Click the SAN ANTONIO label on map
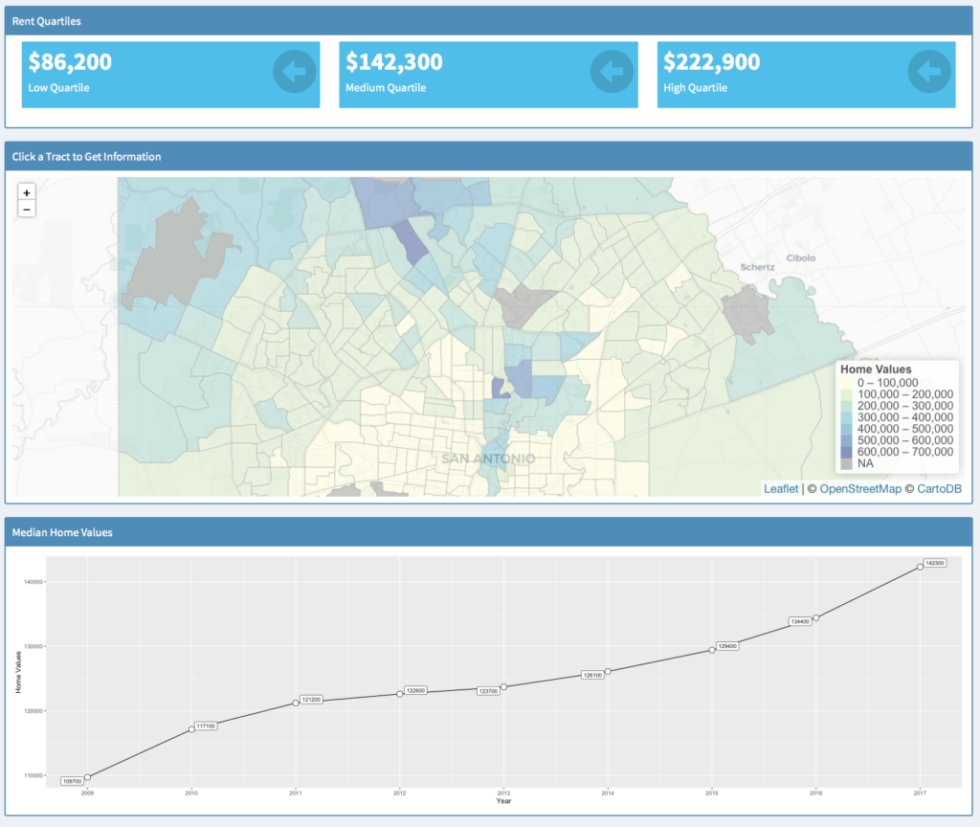Viewport: 980px width, 827px height. tap(488, 459)
